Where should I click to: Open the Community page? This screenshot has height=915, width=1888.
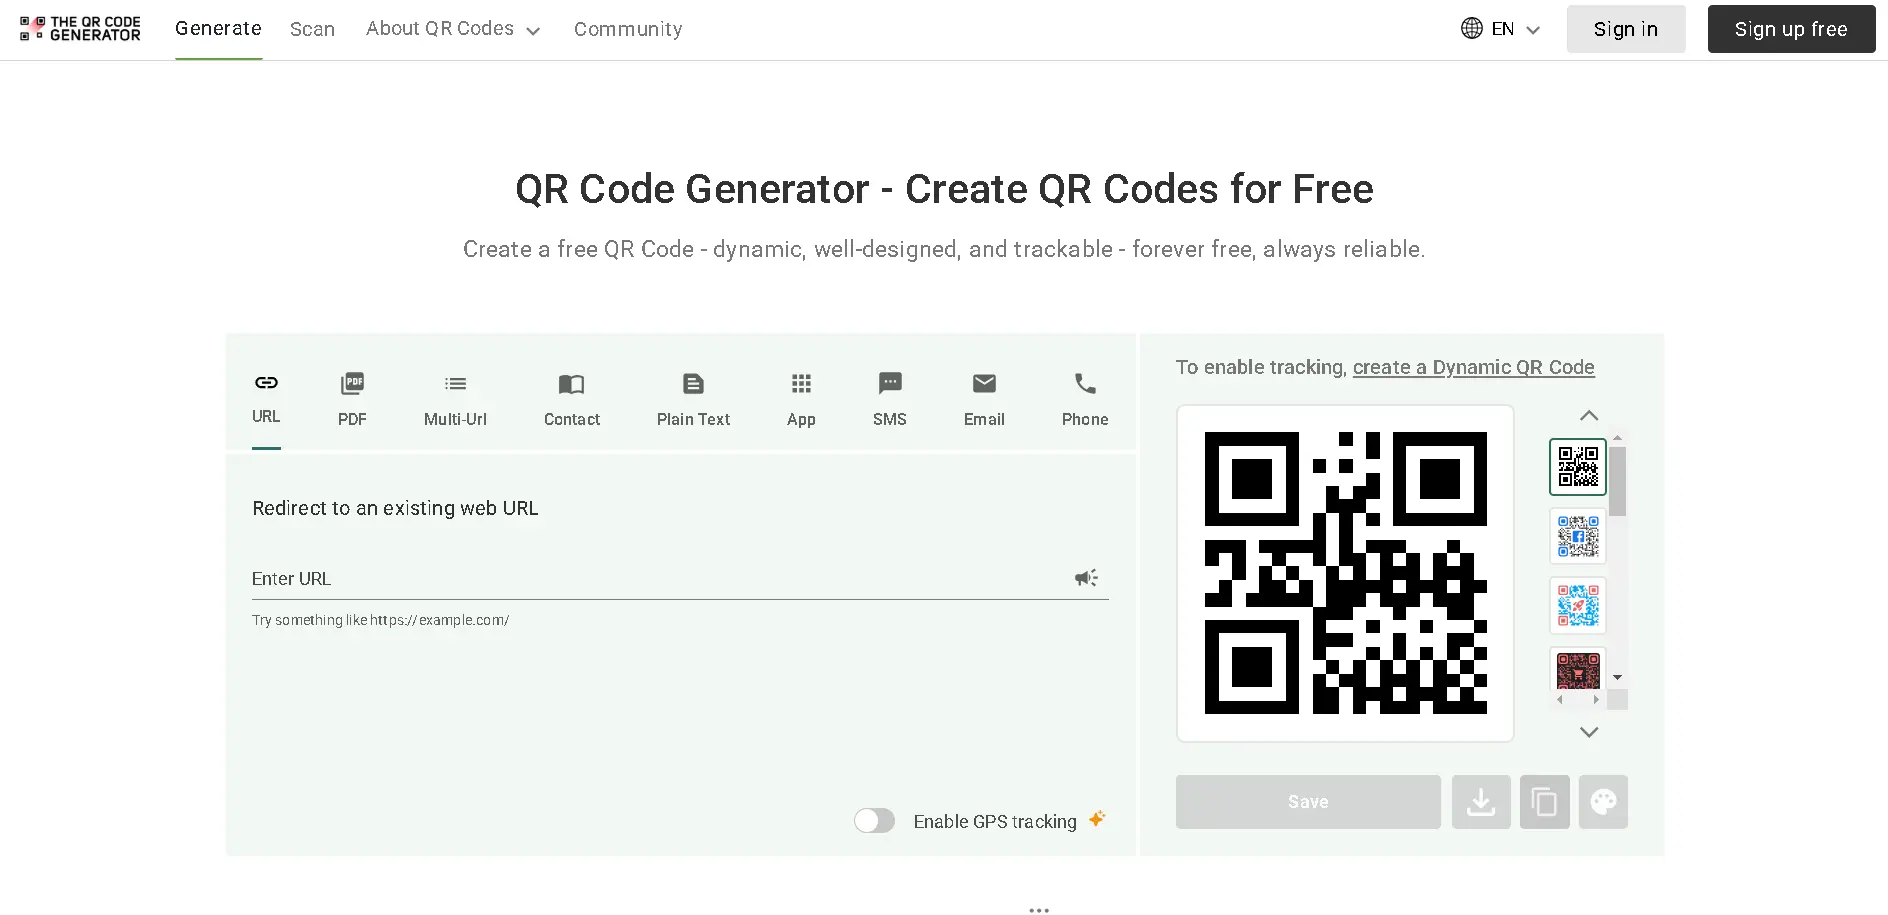627,29
